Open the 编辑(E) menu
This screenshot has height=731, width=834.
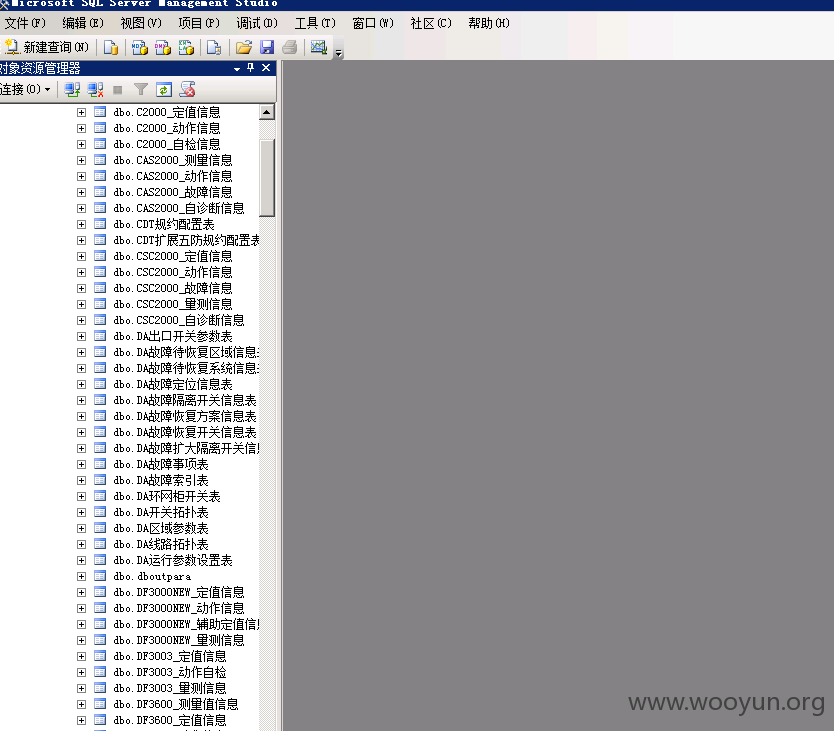pos(82,23)
